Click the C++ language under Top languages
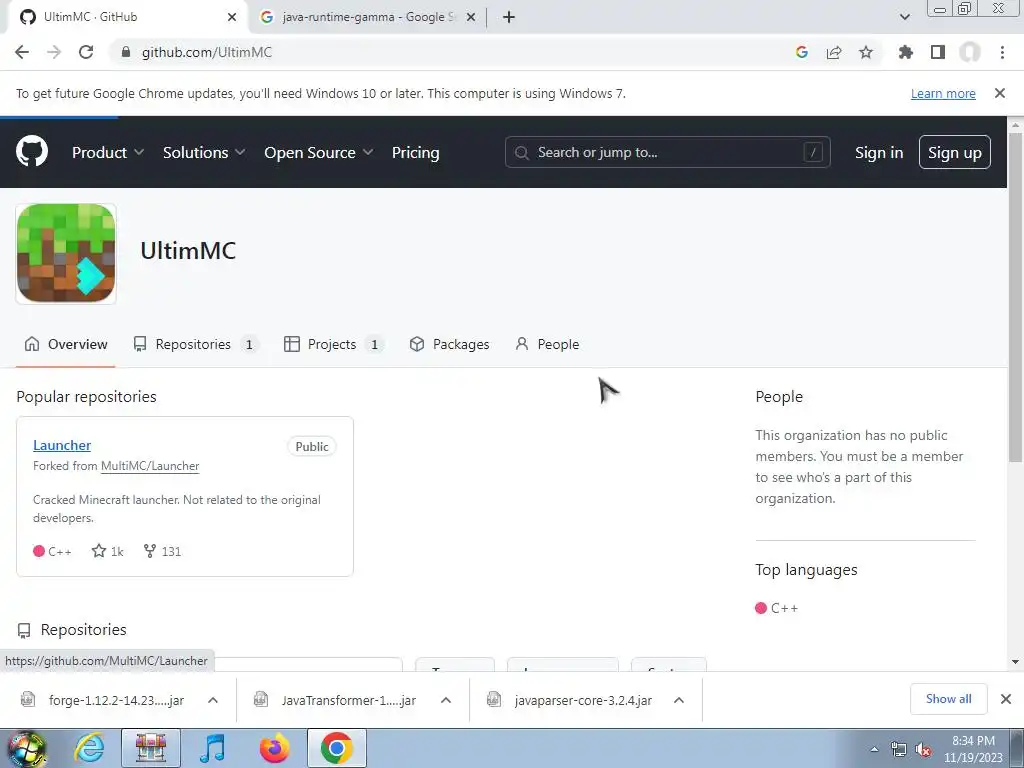The height and width of the screenshot is (768, 1024). point(776,608)
